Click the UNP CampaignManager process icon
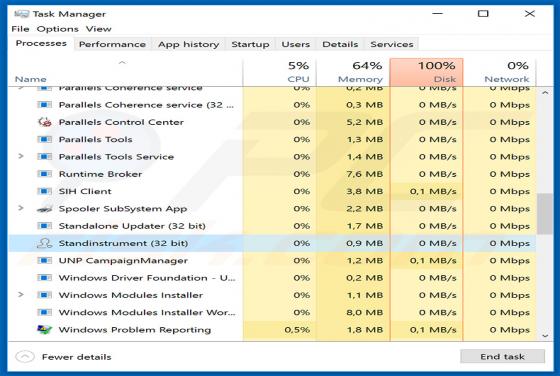Viewport: 560px width, 376px height. tap(45, 260)
